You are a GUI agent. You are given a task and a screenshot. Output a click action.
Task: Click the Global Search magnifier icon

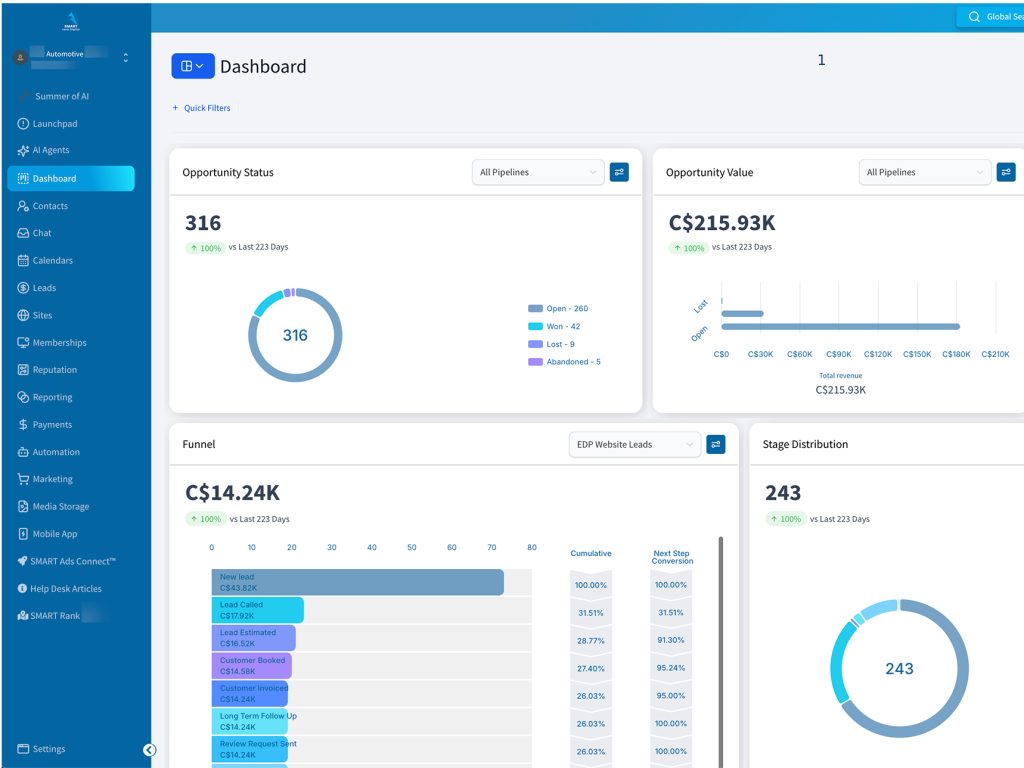click(974, 17)
